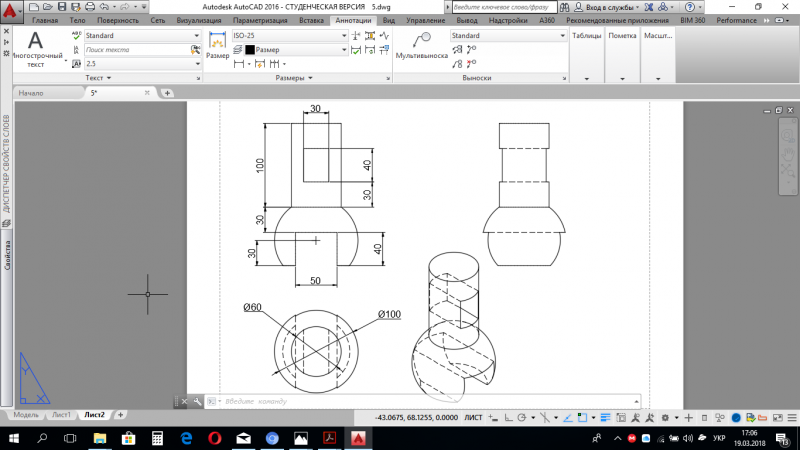Open Opera browser from taskbar
This screenshot has width=800, height=450.
click(215, 438)
